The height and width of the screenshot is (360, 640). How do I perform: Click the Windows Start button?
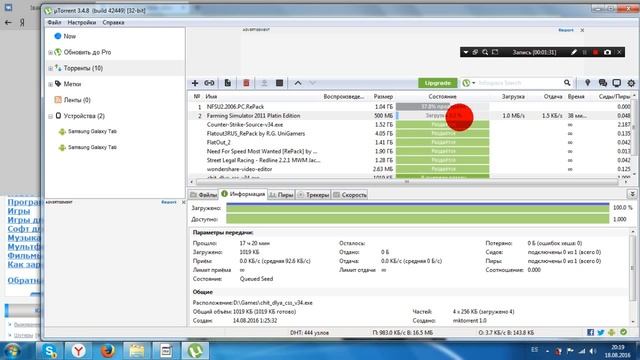pos(13,351)
